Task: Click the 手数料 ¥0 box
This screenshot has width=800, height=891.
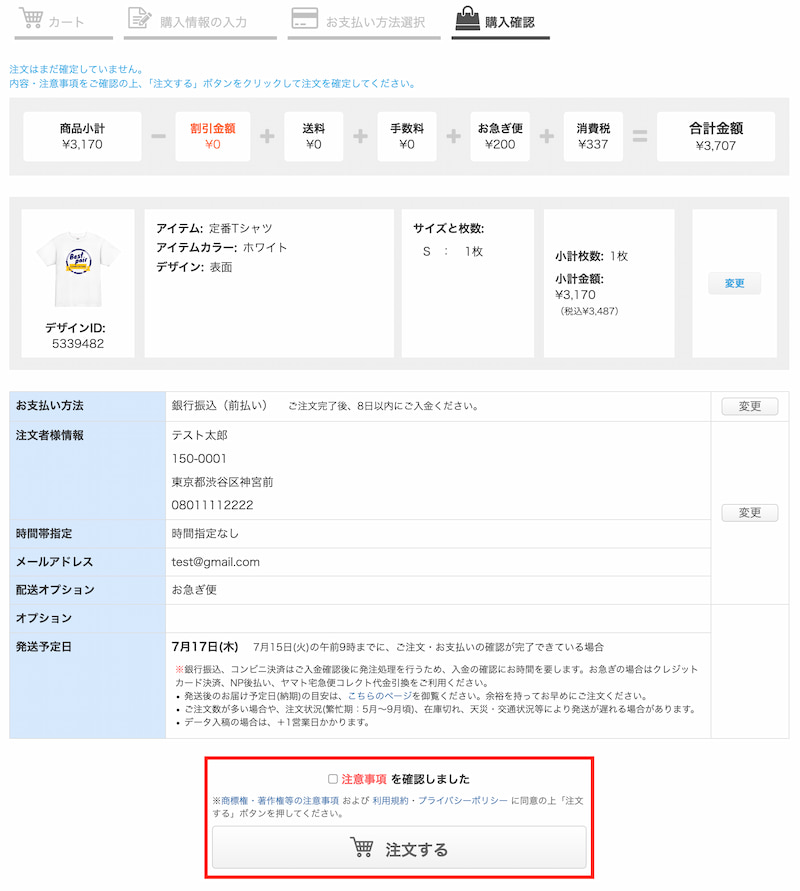Action: click(407, 136)
